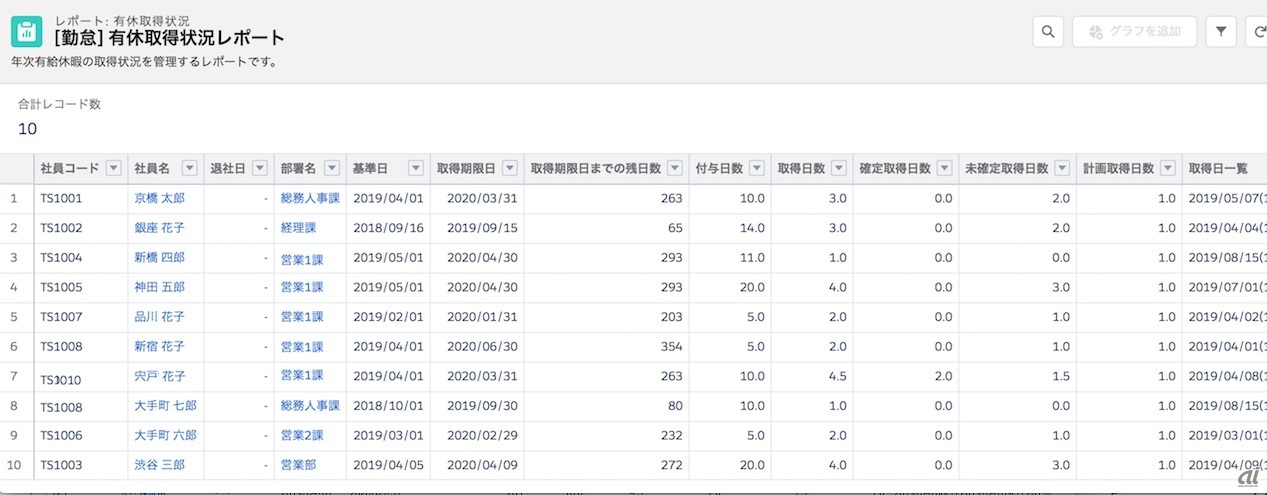Open employee link 京橋 太郎

[x=159, y=199]
